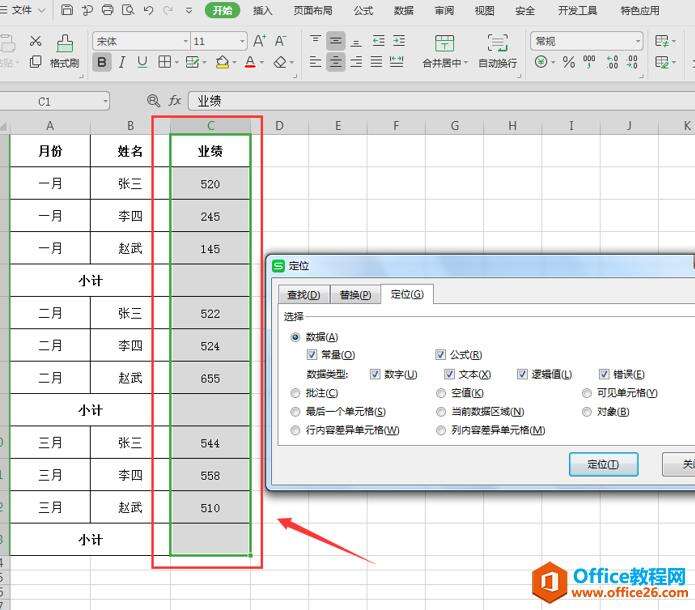The height and width of the screenshot is (610, 695).
Task: Click the merge and center (合并居中) icon
Action: (443, 51)
